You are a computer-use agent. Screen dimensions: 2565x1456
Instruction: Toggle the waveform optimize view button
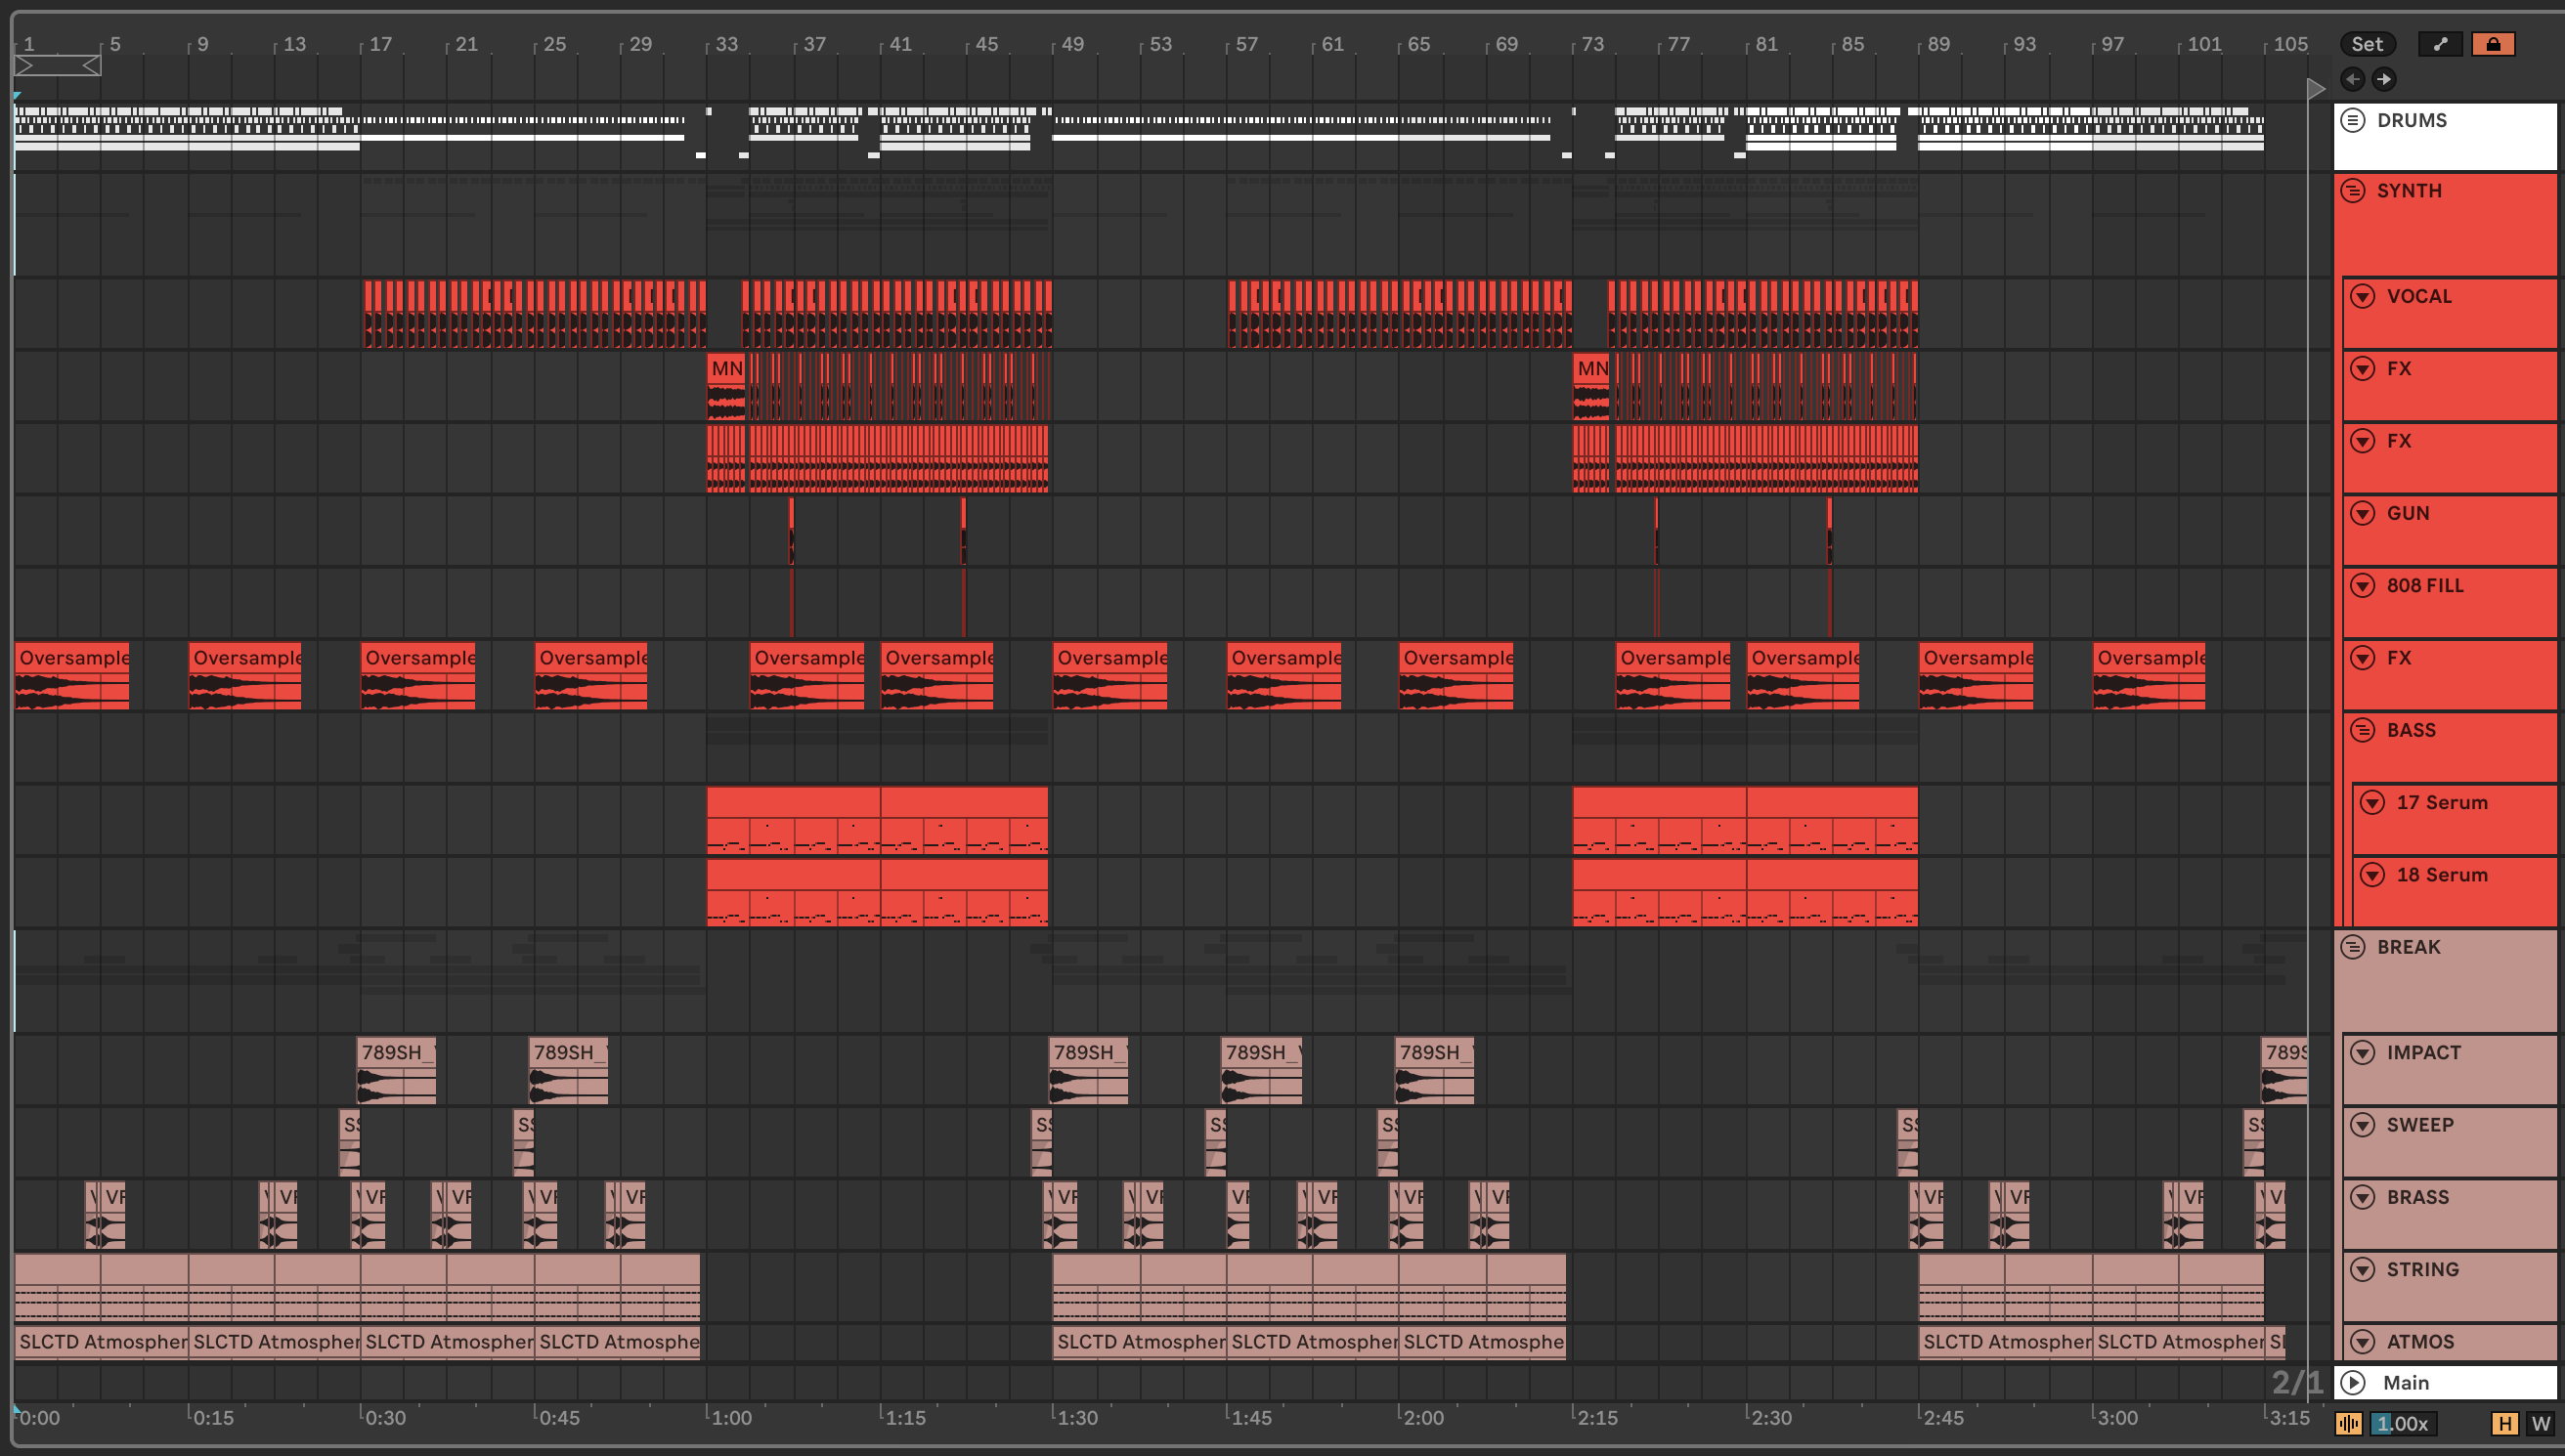tap(2349, 1423)
